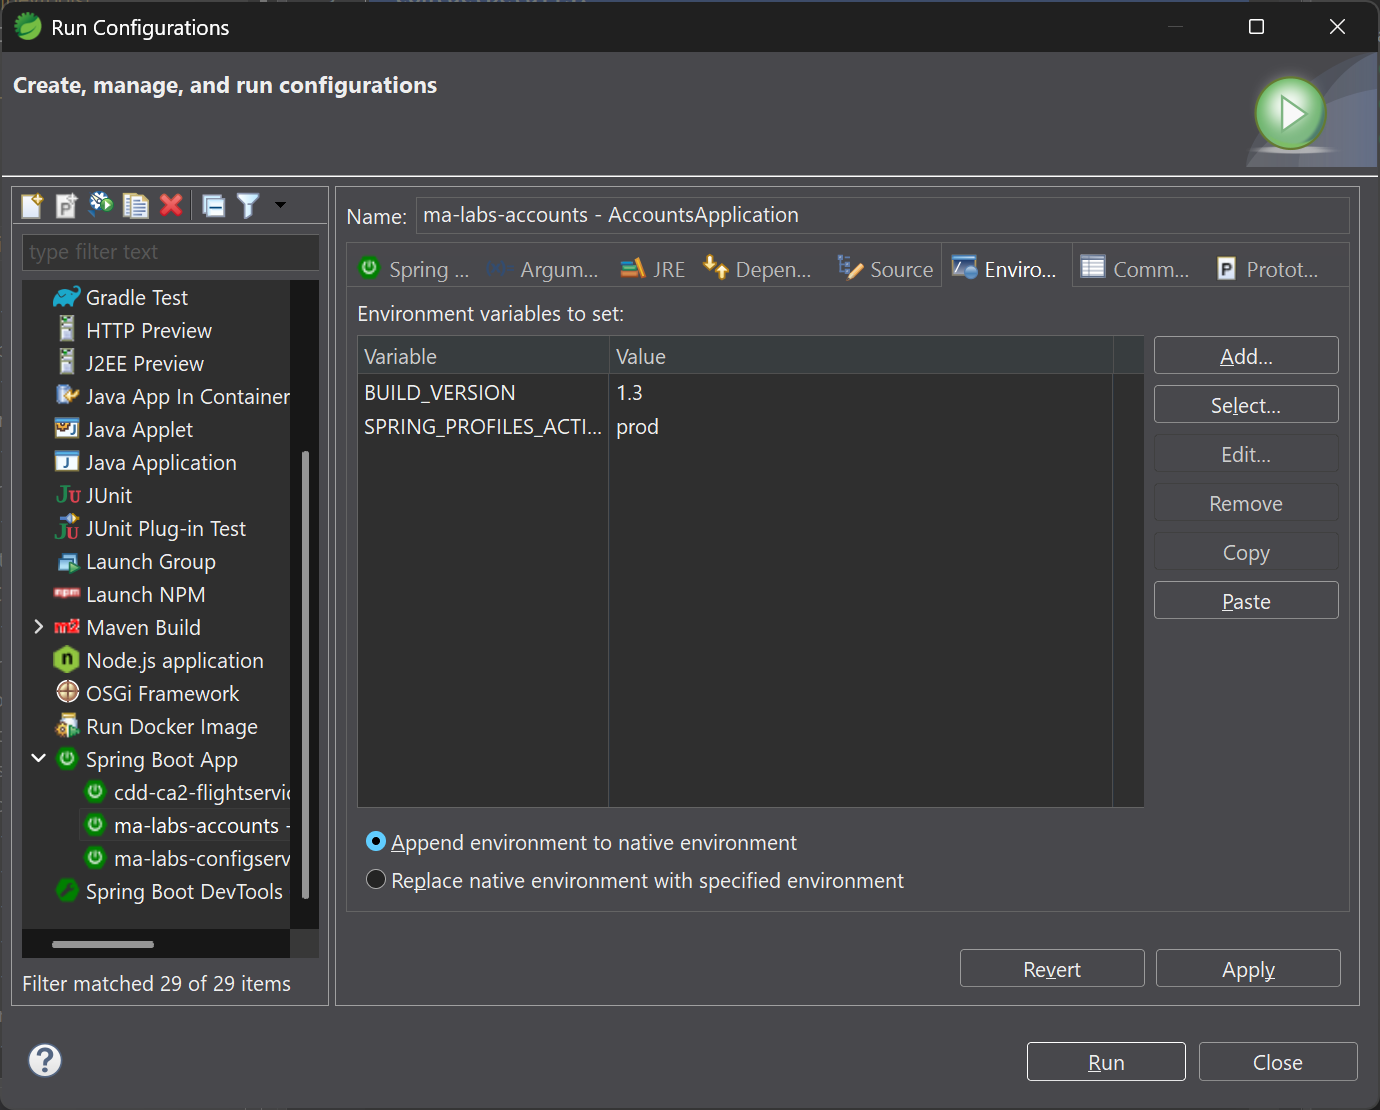The width and height of the screenshot is (1380, 1110).
Task: Click the Select... button
Action: pos(1246,405)
